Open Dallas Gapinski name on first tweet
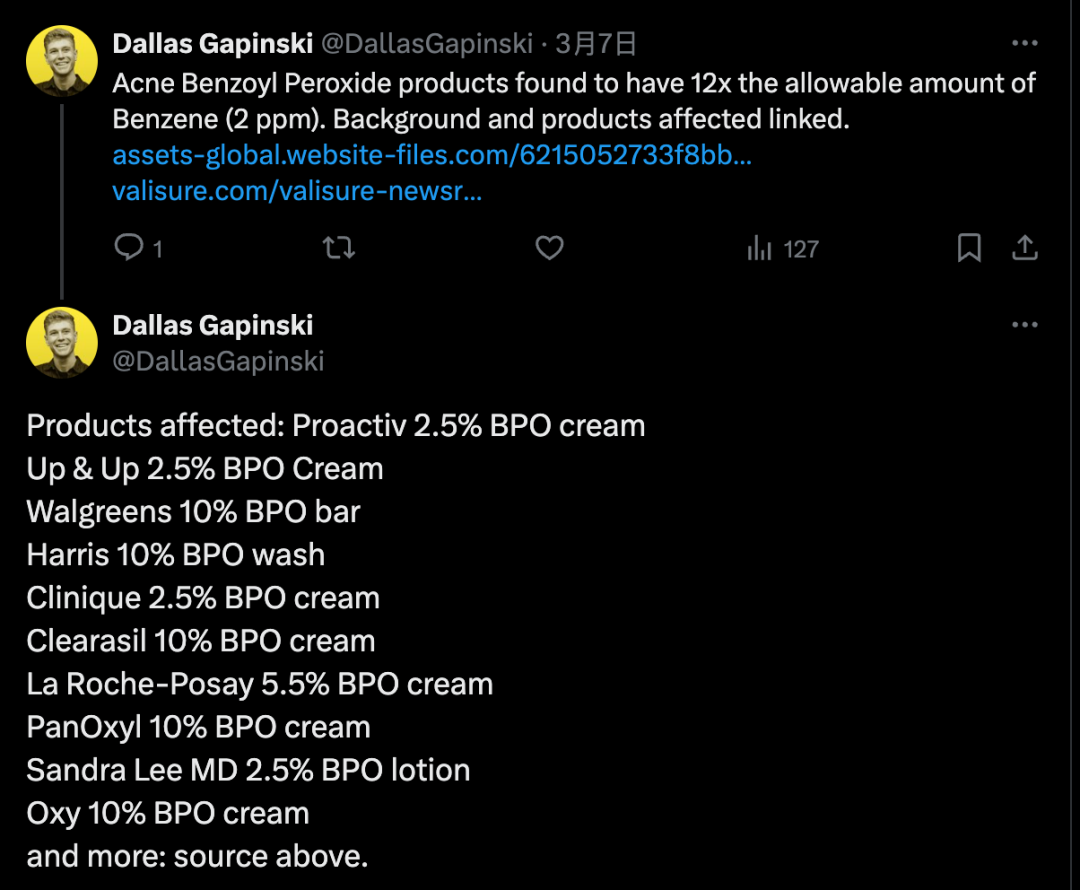This screenshot has width=1080, height=890. [x=213, y=44]
